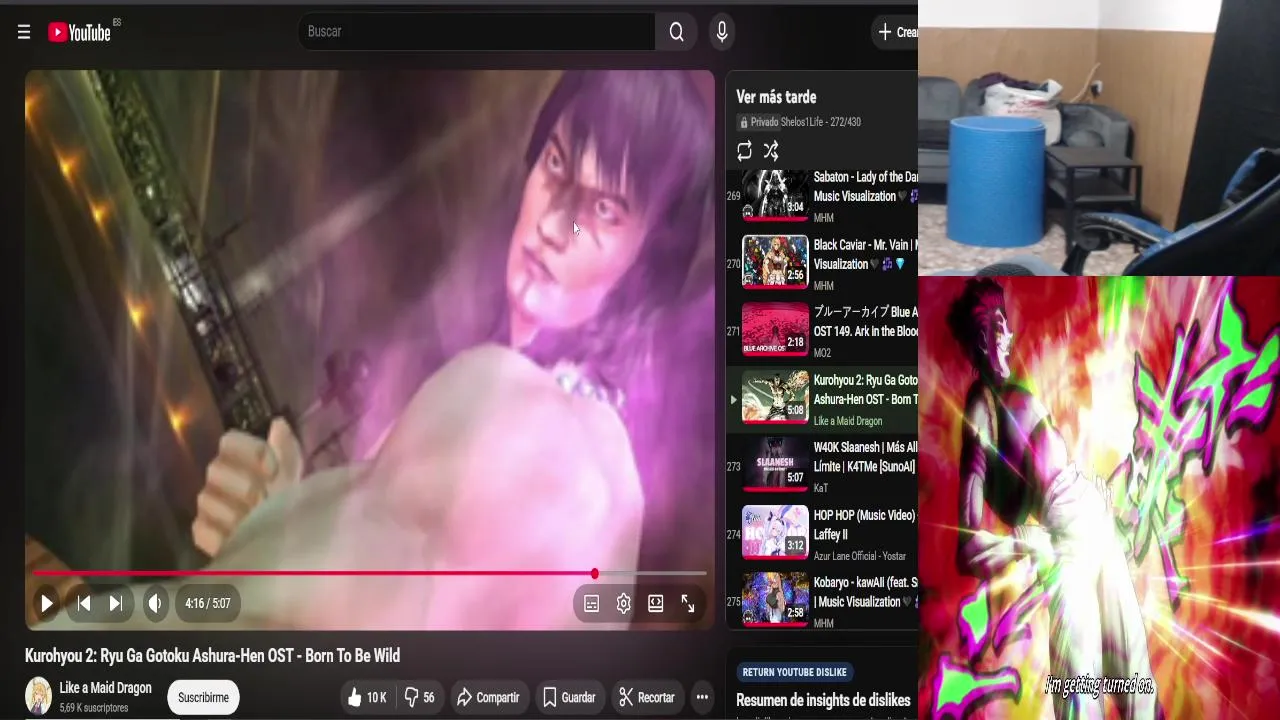Open Kobaryo kawAll playlist video
Image resolution: width=1280 pixels, height=720 pixels.
tap(822, 601)
